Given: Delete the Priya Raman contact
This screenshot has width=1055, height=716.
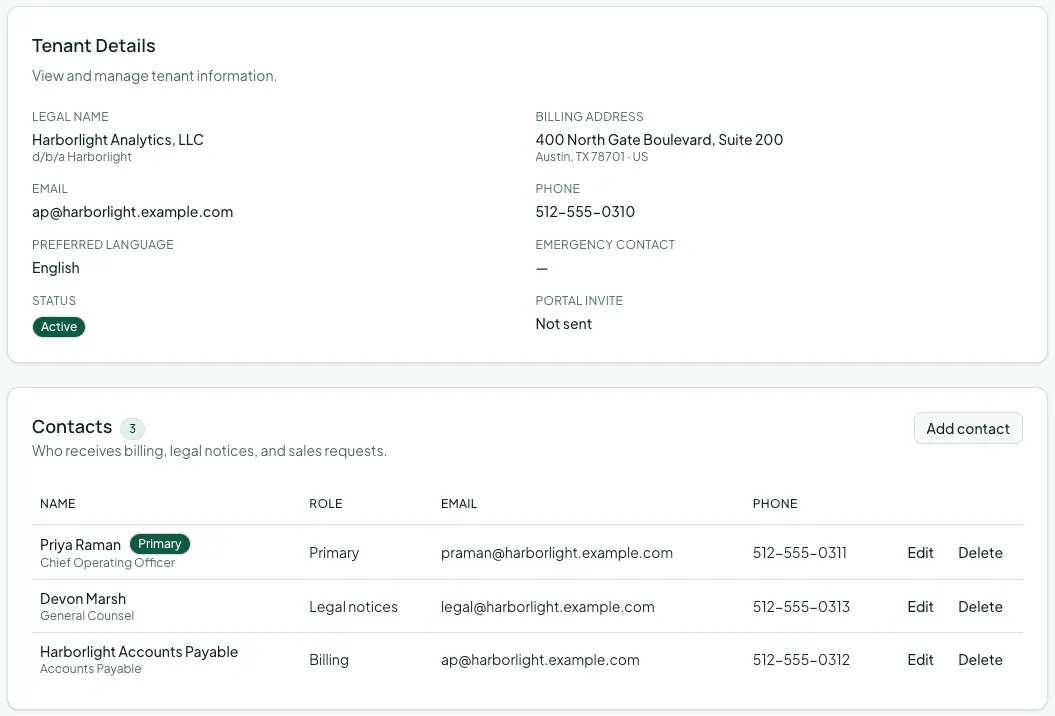Looking at the screenshot, I should click(980, 553).
